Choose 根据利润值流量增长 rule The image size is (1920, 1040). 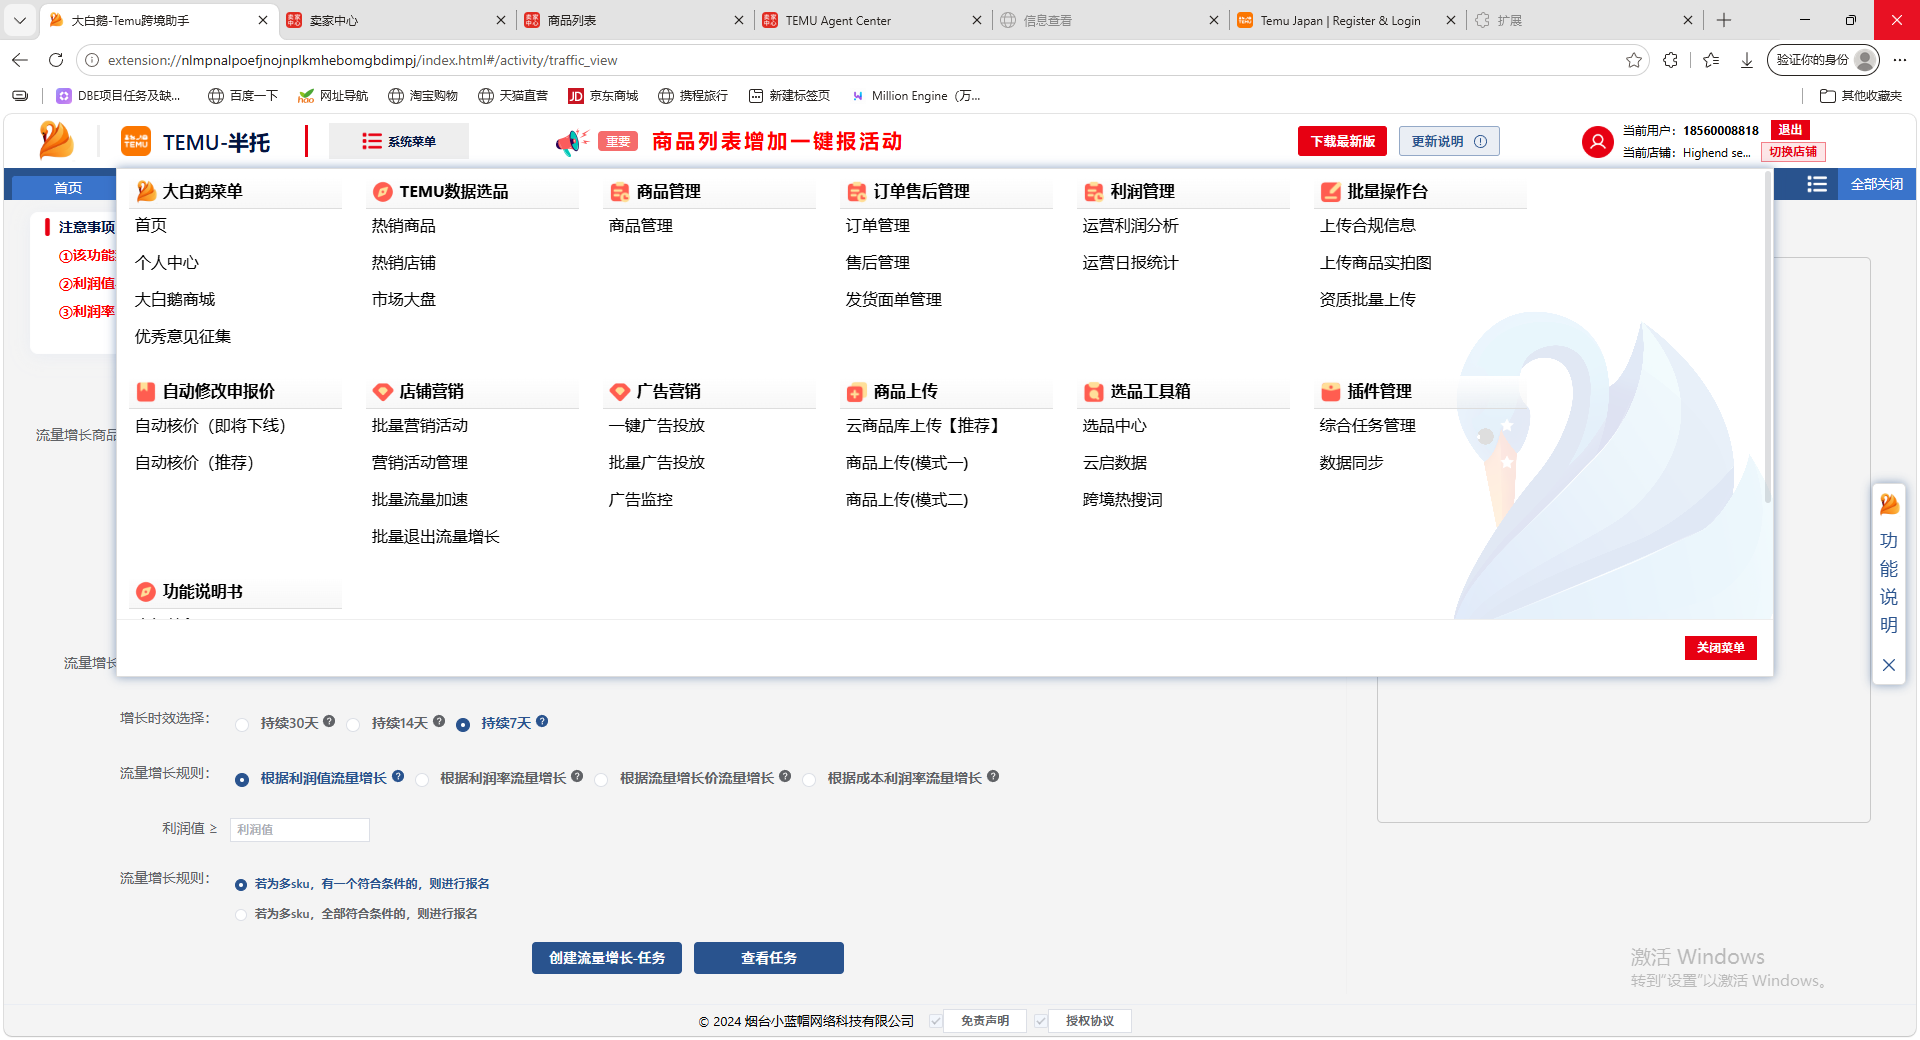click(242, 780)
